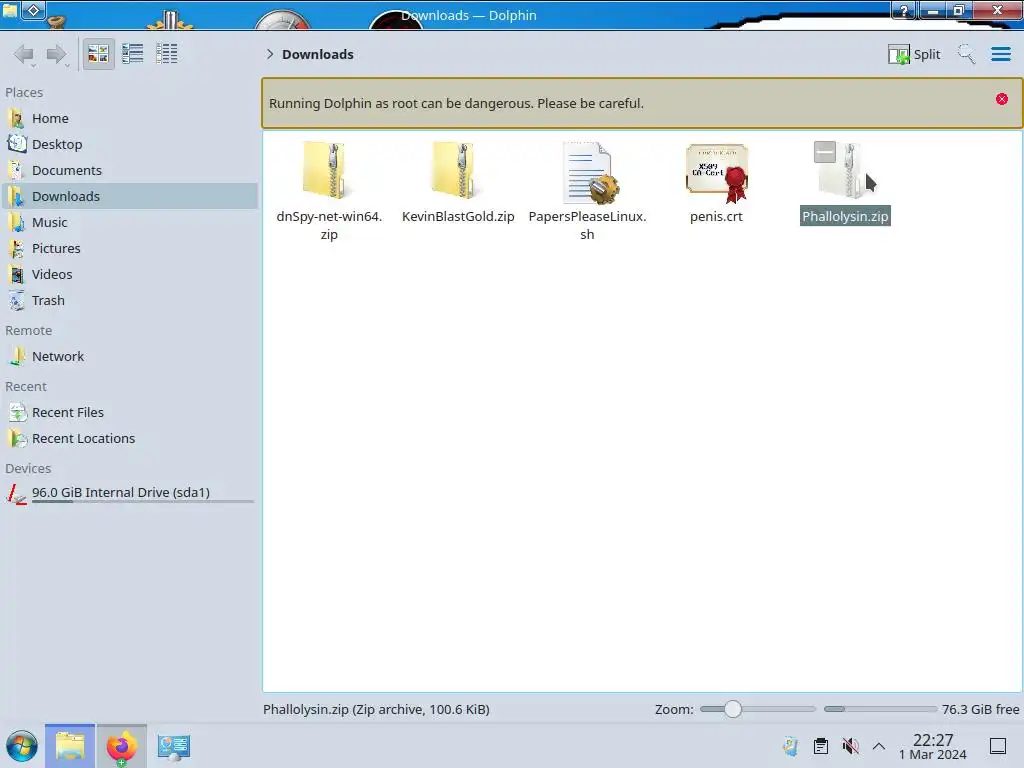The height and width of the screenshot is (768, 1024).
Task: Open Trash in Places
Action: (129, 301)
